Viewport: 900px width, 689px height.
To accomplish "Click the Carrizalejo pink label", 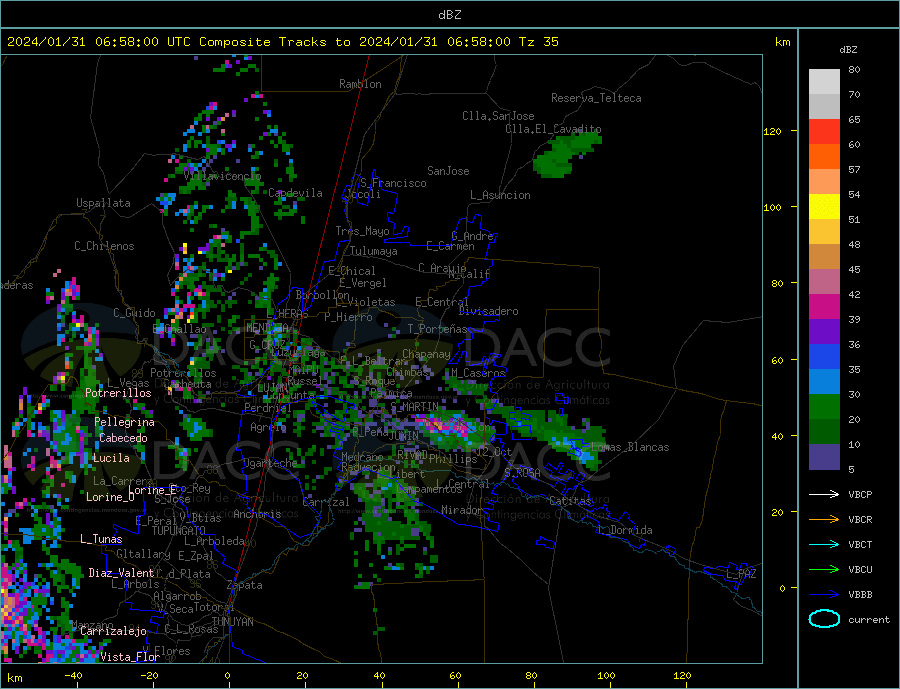I will click(x=113, y=632).
